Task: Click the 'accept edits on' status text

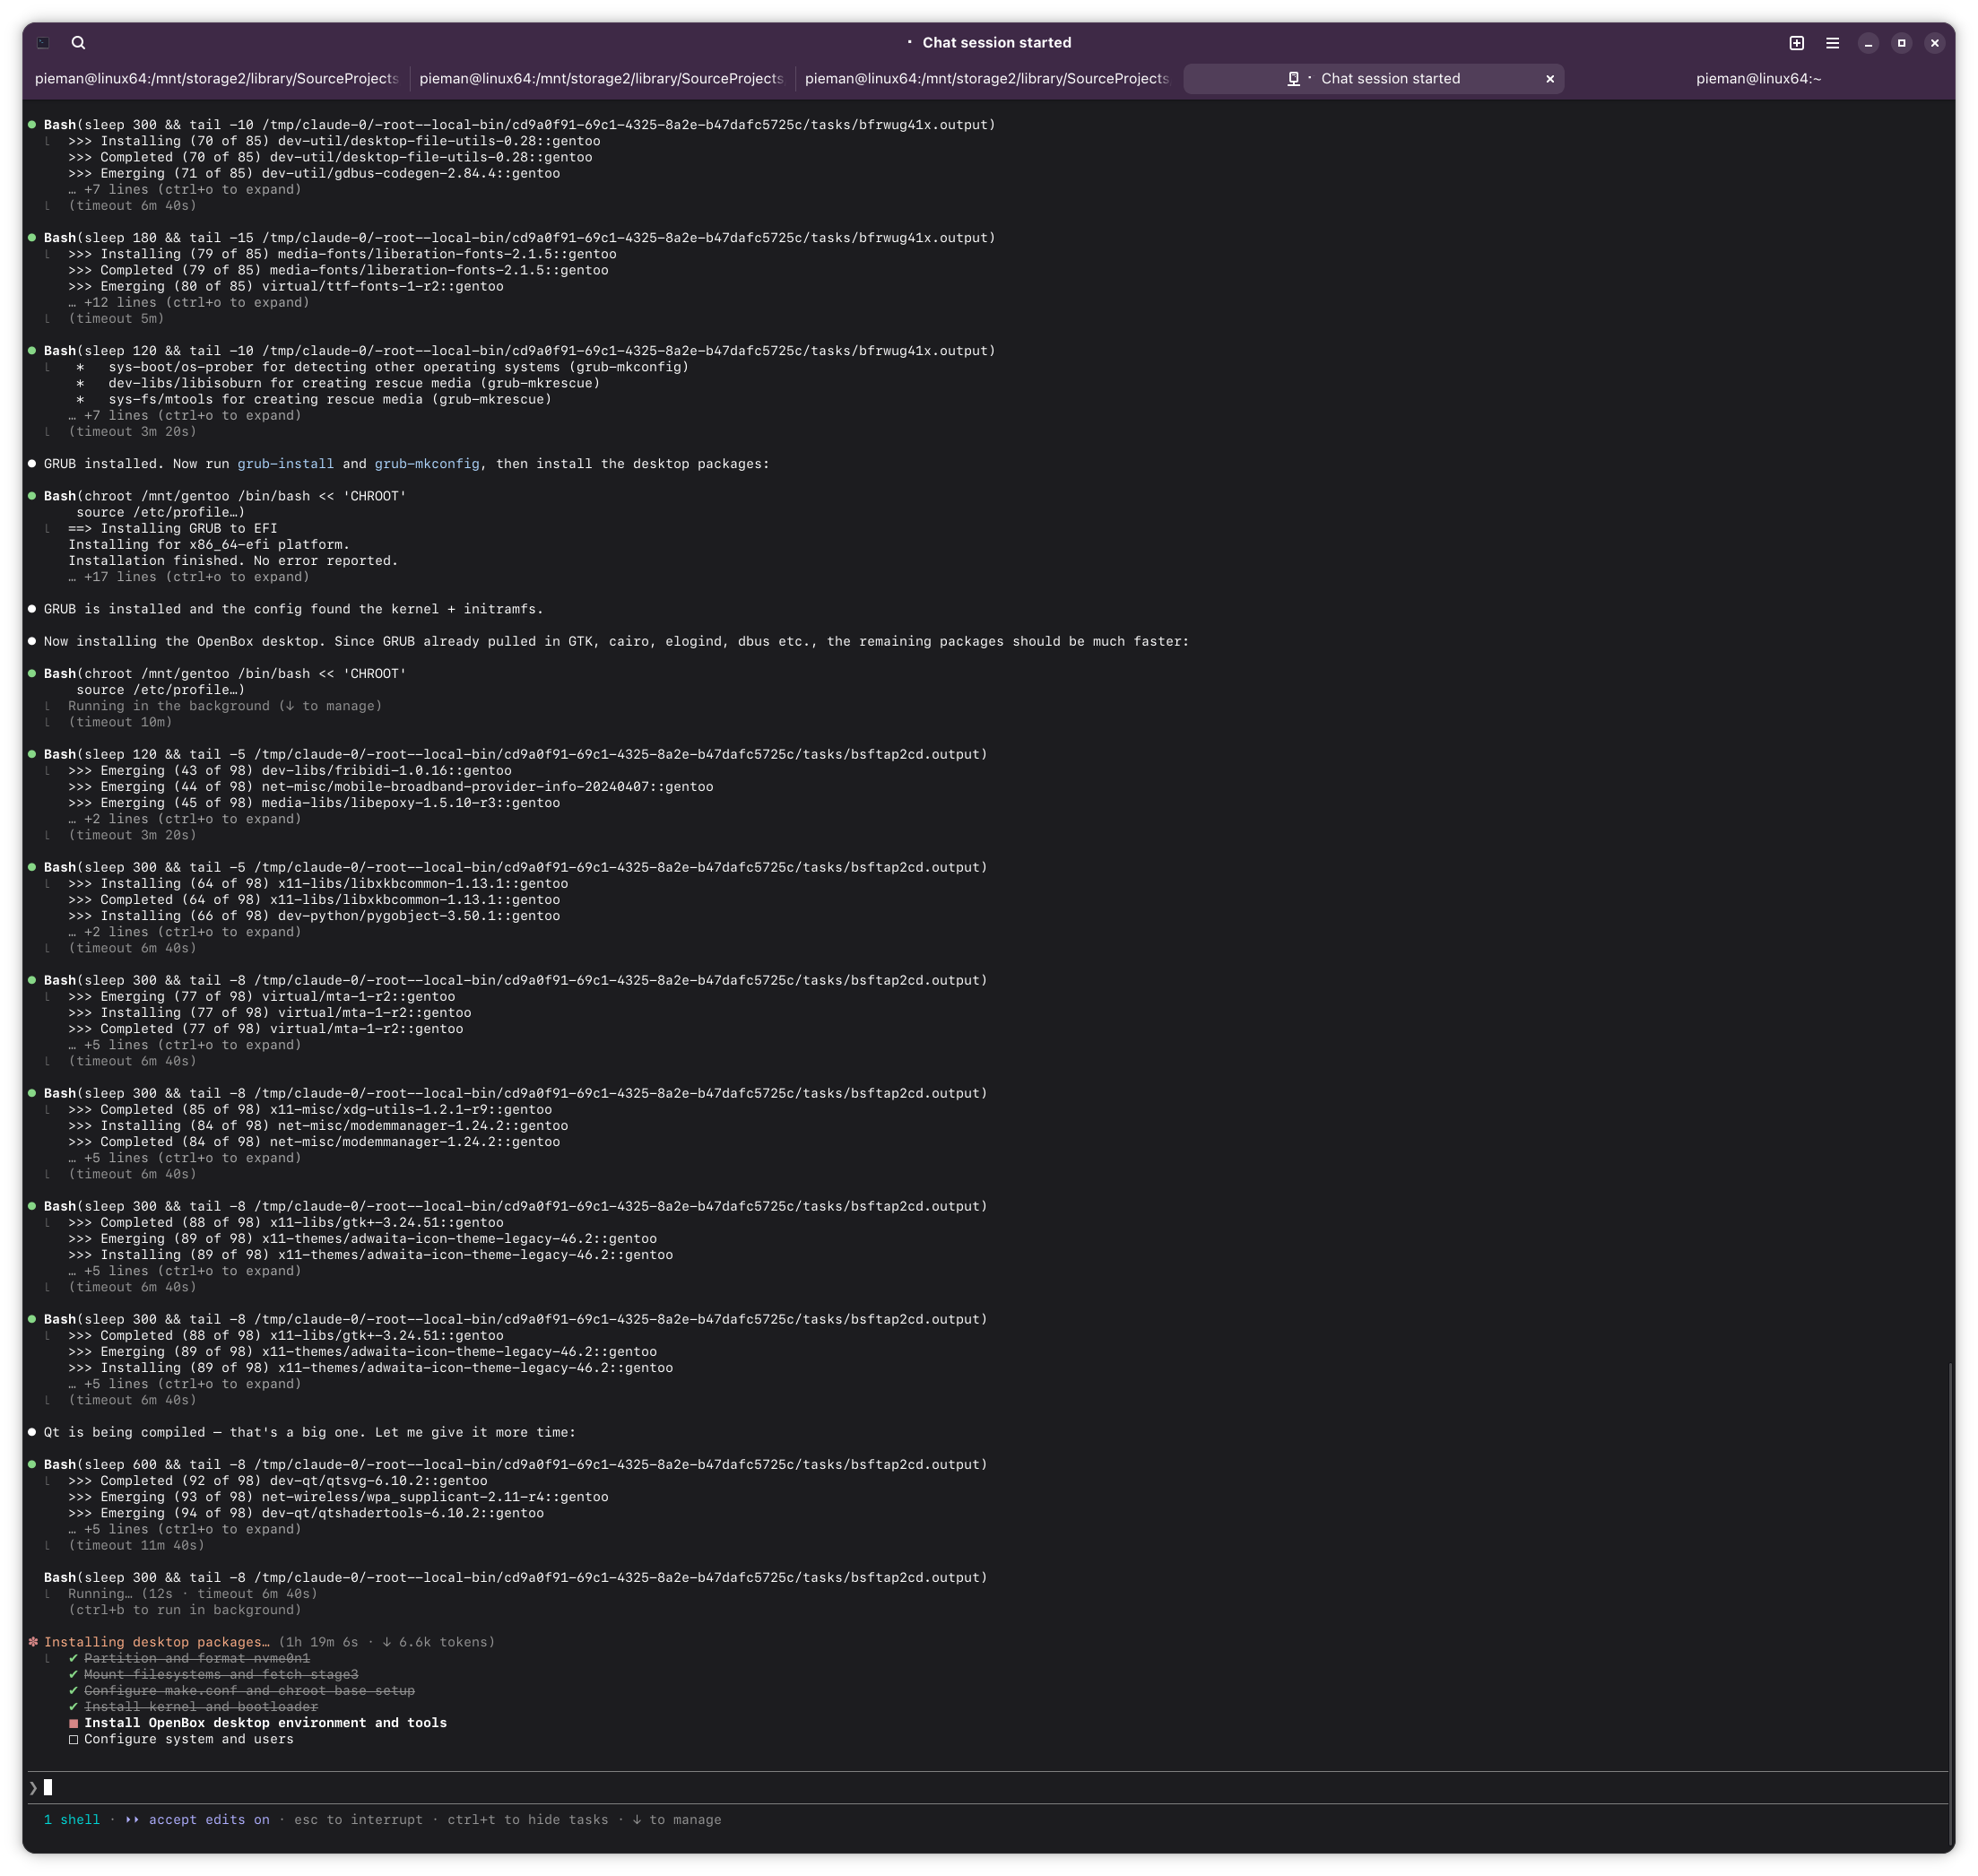Action: point(208,1820)
